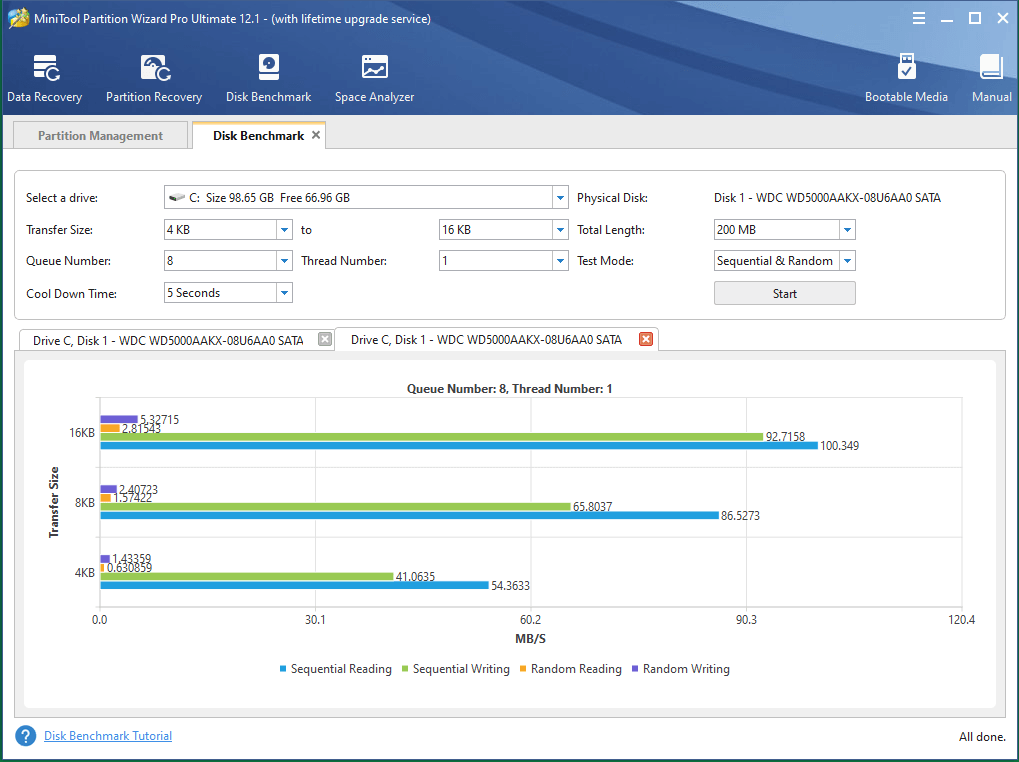Open the 4 KB transfer size dropdown

285,229
